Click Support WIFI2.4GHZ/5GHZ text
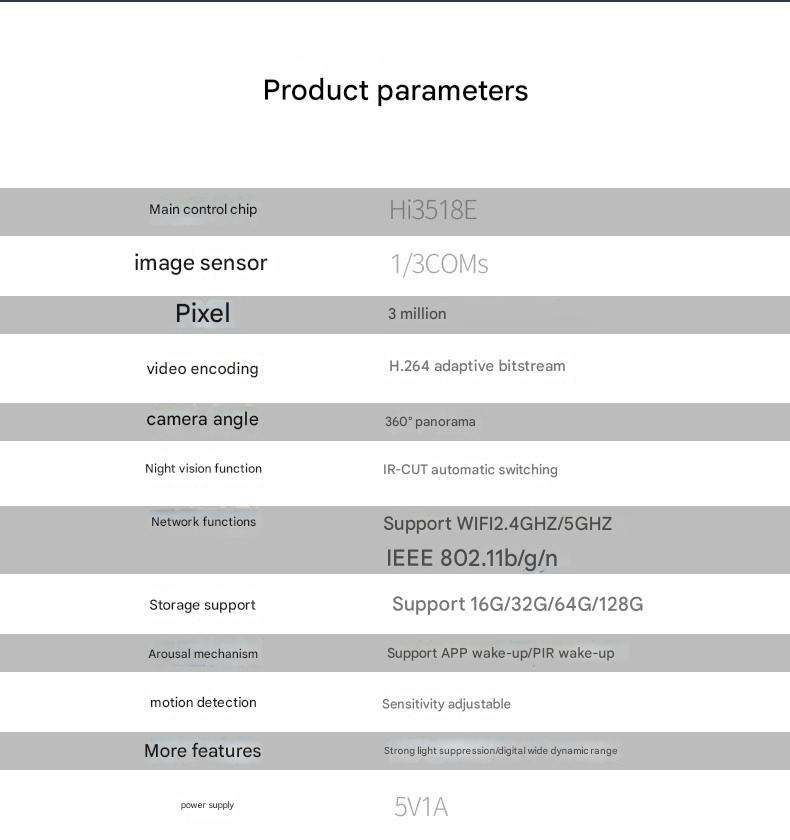The image size is (790, 840). [498, 523]
